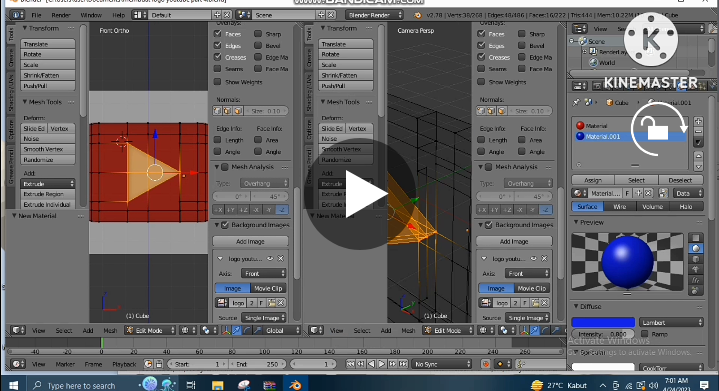Jump to the timeline's last frame
This screenshot has height=391, width=719.
pyautogui.click(x=403, y=364)
